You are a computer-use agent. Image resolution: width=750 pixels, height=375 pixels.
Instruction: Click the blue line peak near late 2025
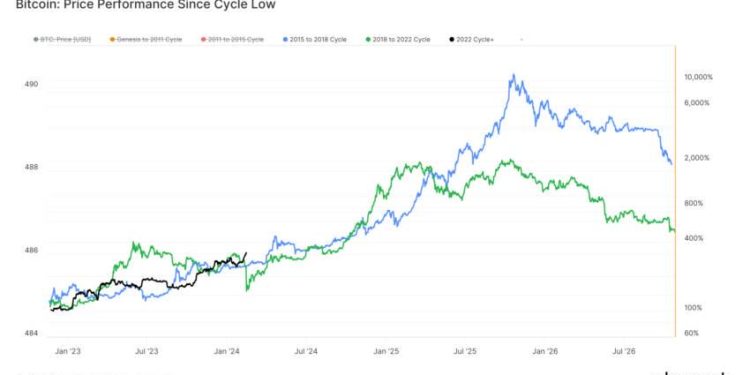513,75
